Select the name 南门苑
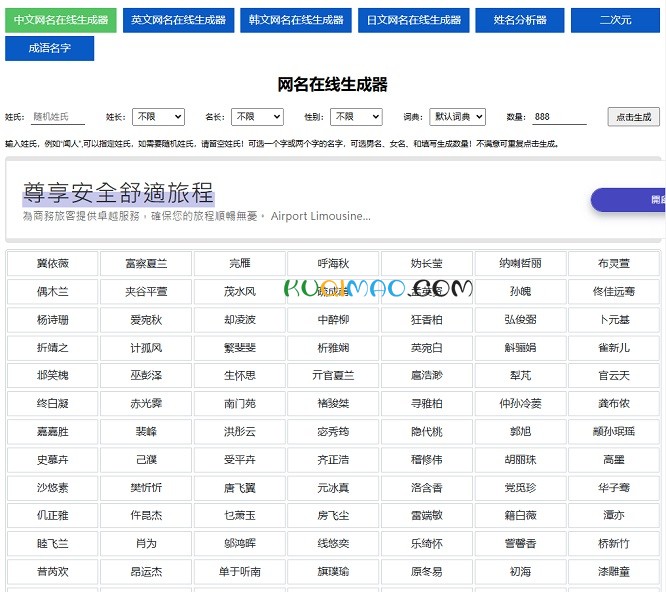Viewport: 666px width, 592px height. tap(240, 403)
